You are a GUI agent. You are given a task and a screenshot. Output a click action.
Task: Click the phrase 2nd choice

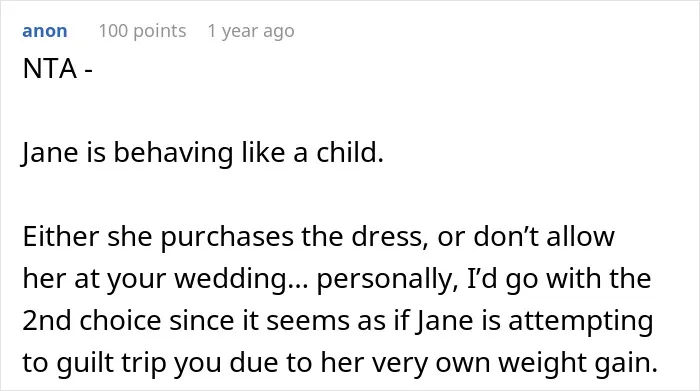tap(92, 320)
